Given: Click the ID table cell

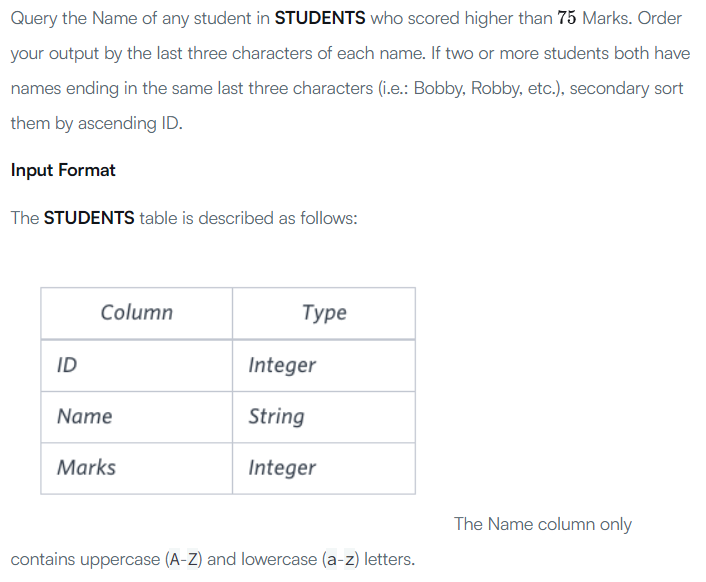Looking at the screenshot, I should (x=136, y=365).
